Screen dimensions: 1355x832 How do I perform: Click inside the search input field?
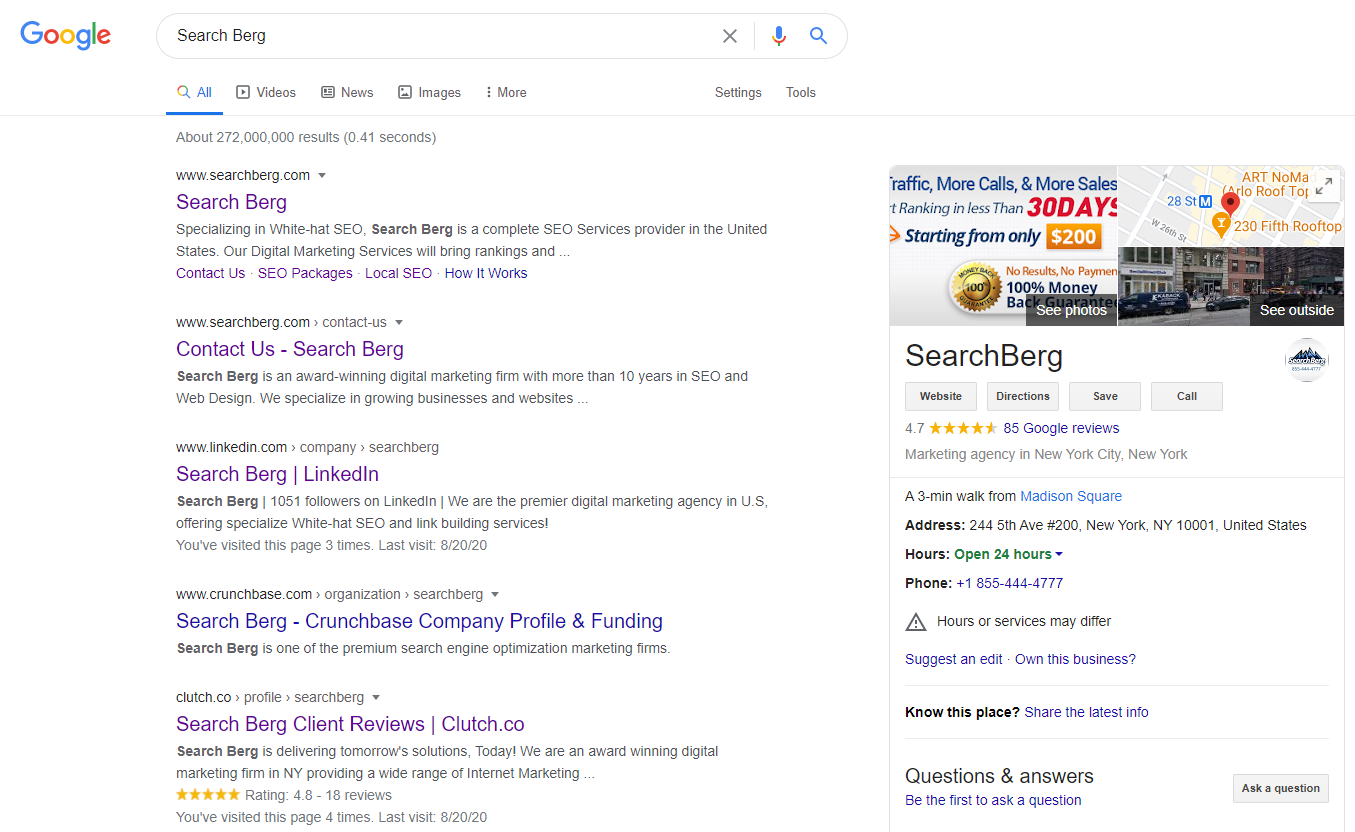coord(440,36)
